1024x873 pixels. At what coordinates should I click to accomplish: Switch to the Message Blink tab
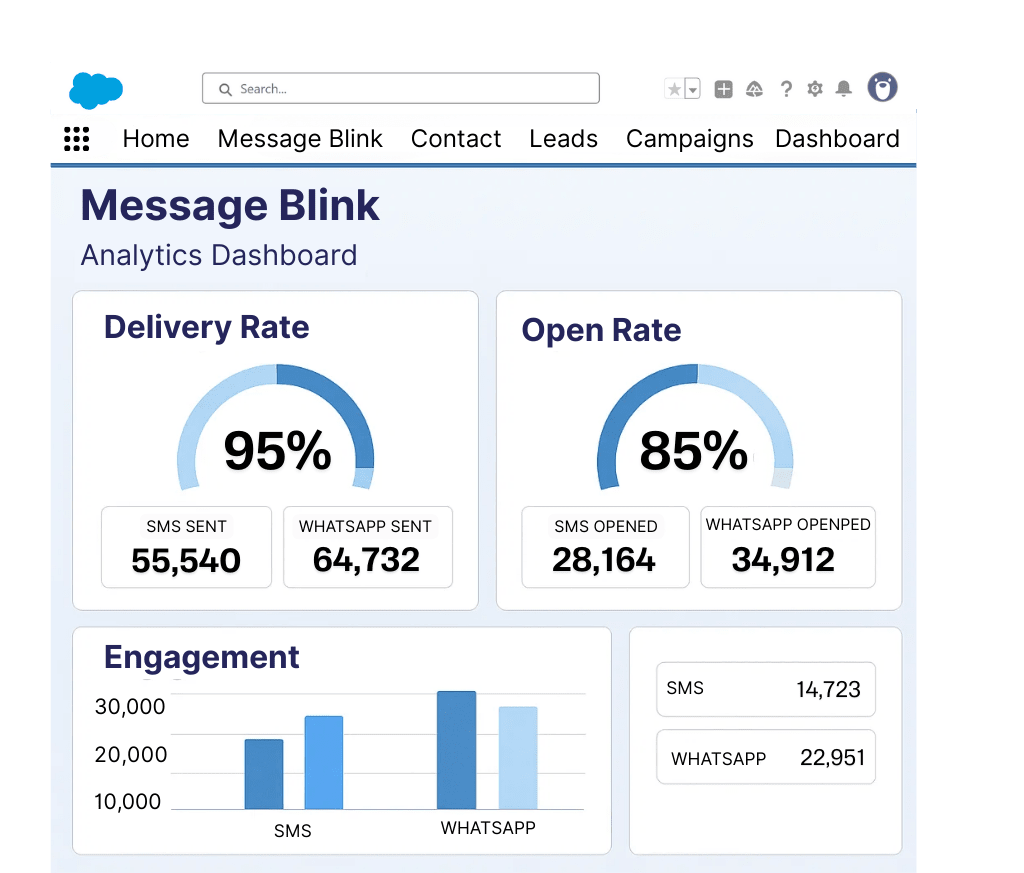[300, 139]
